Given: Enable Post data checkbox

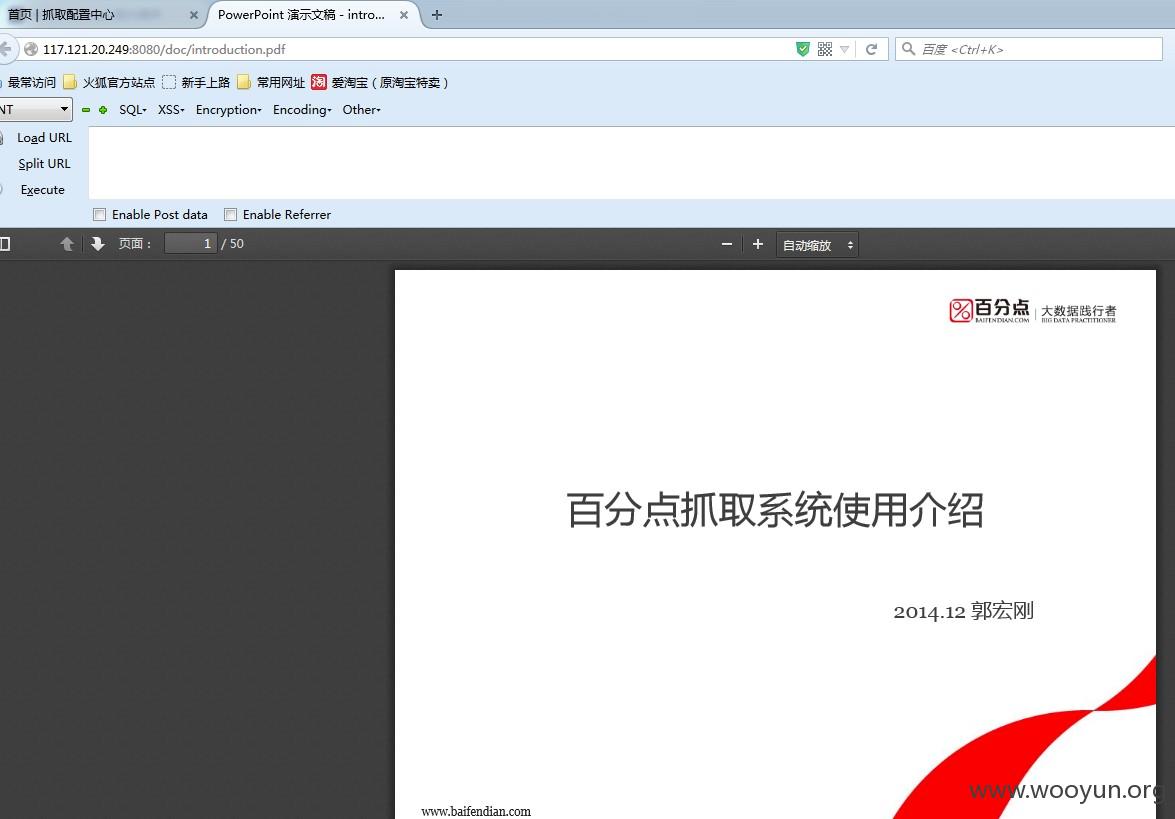Looking at the screenshot, I should pyautogui.click(x=100, y=214).
